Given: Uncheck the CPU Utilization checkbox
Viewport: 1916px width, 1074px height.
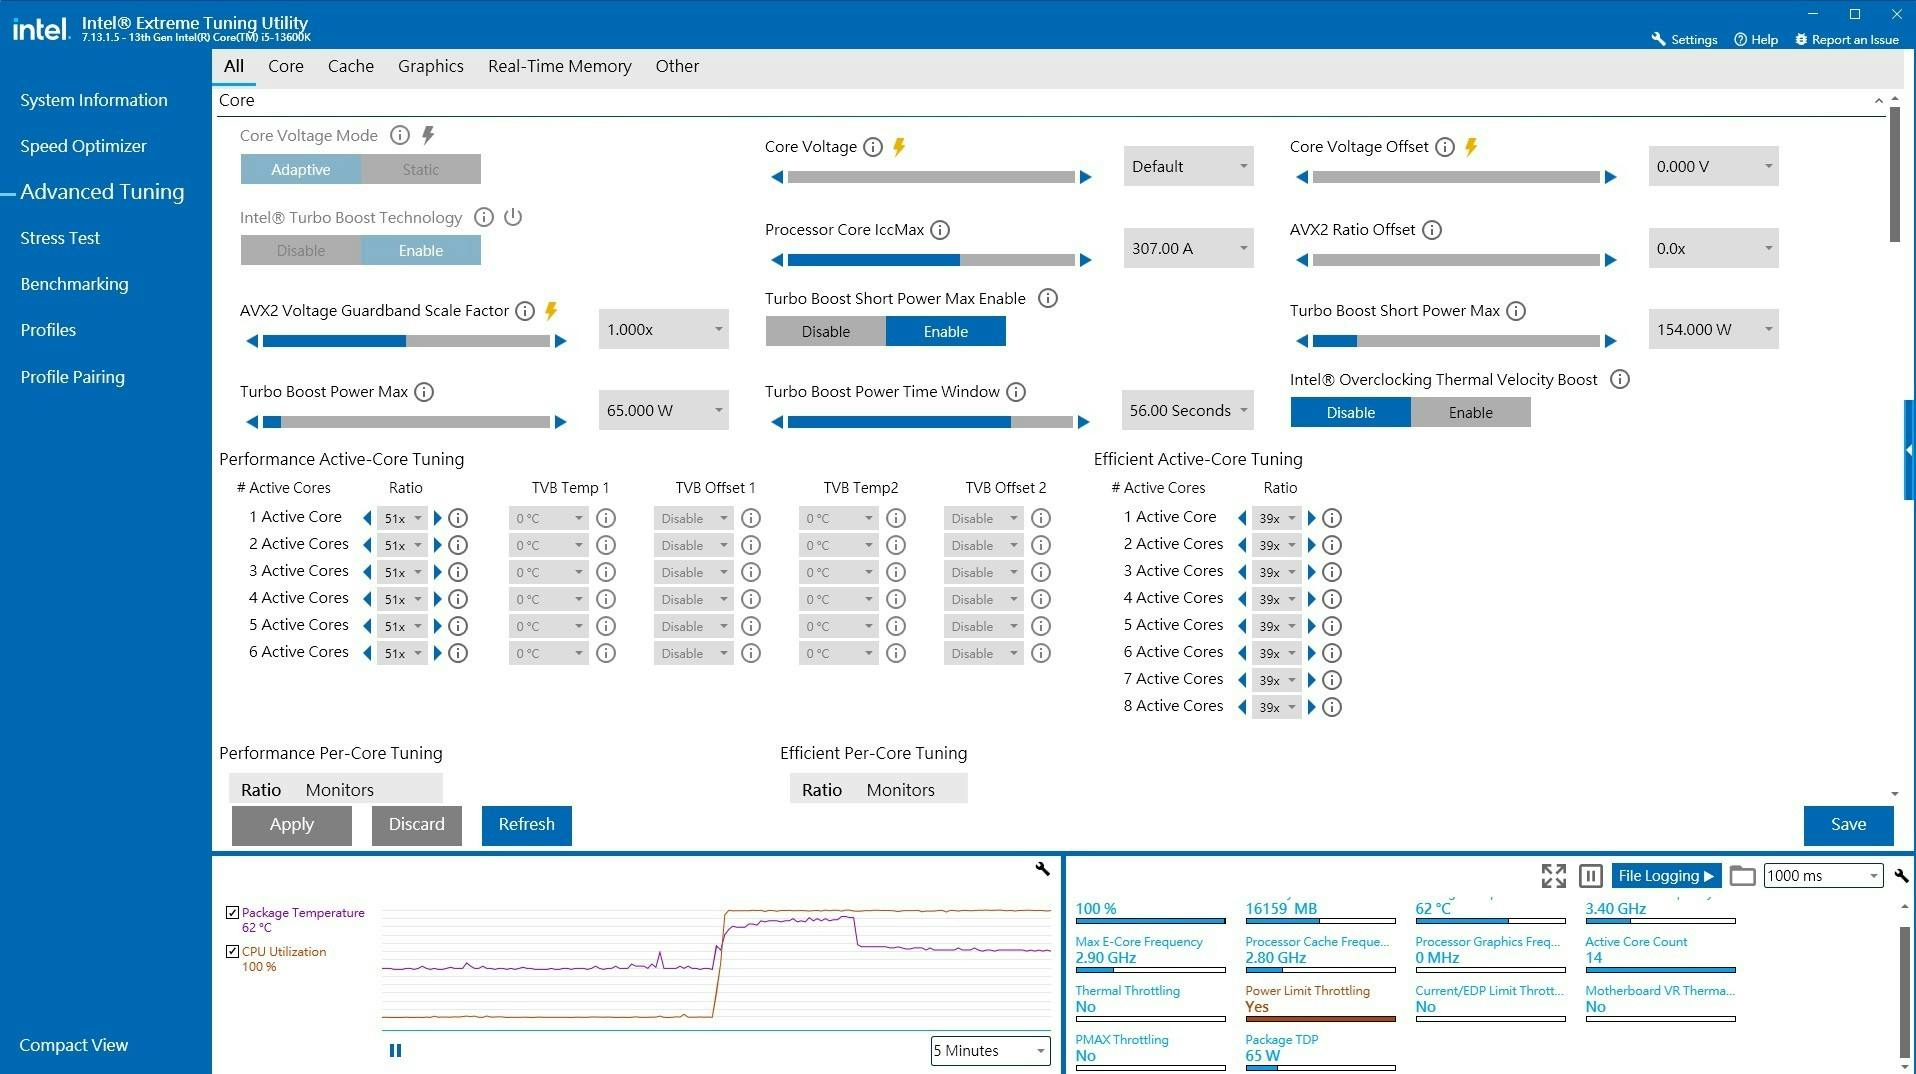Looking at the screenshot, I should pos(232,952).
